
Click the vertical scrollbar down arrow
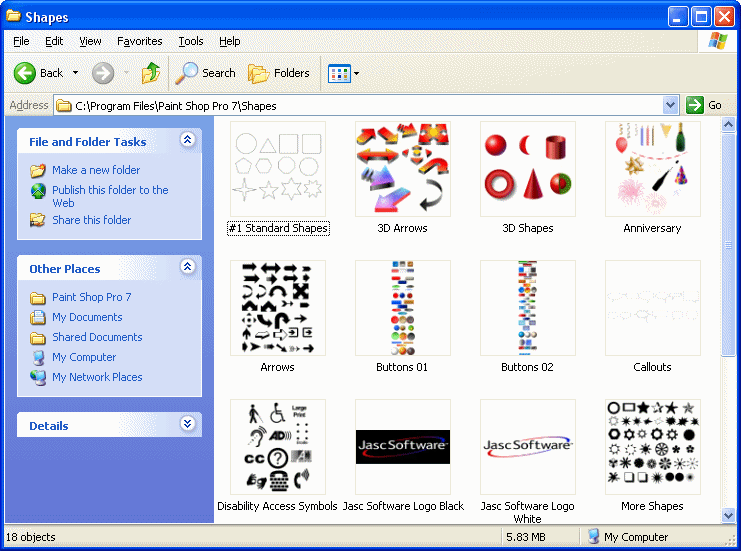tap(728, 515)
